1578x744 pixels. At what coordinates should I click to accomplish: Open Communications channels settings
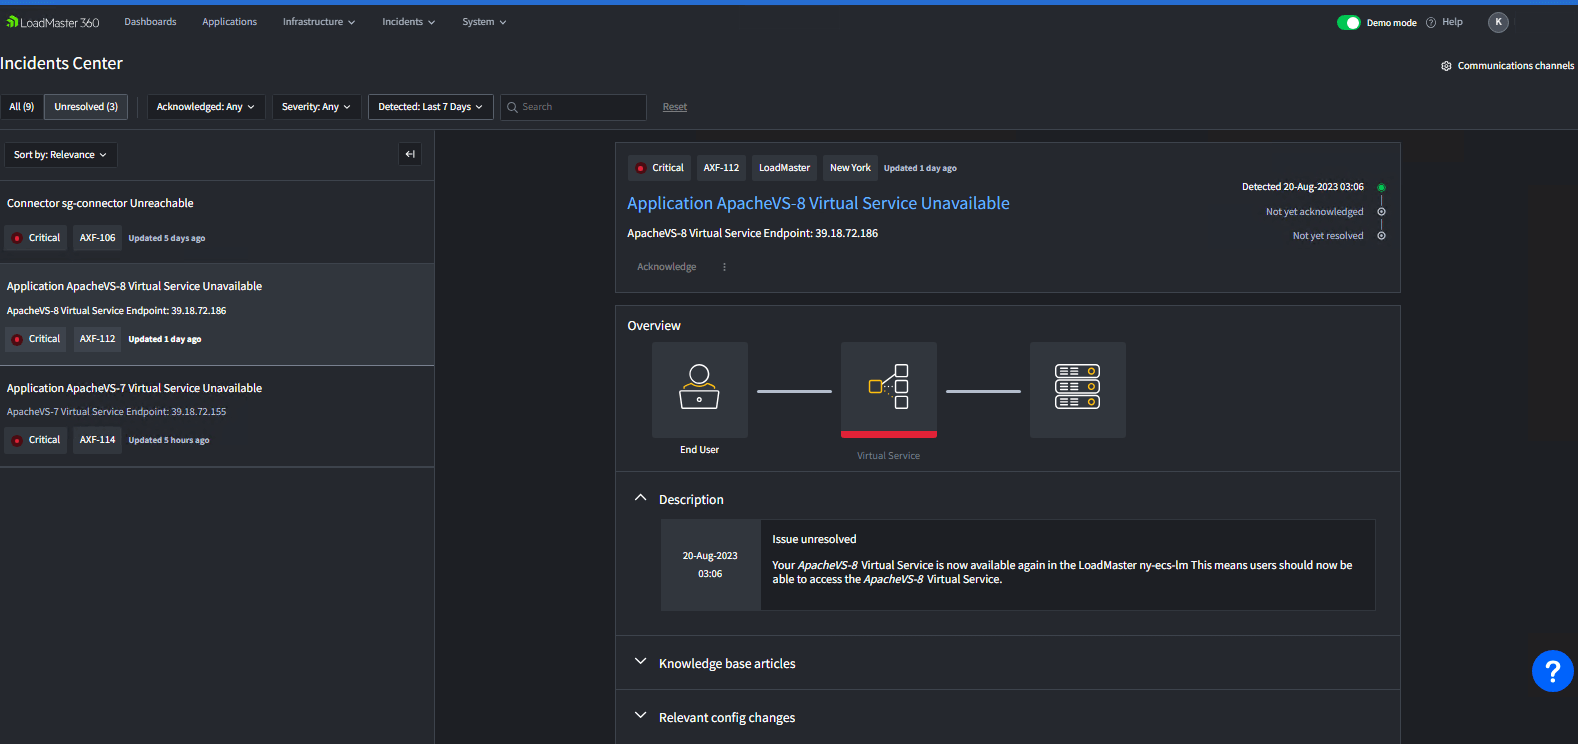[x=1507, y=66]
